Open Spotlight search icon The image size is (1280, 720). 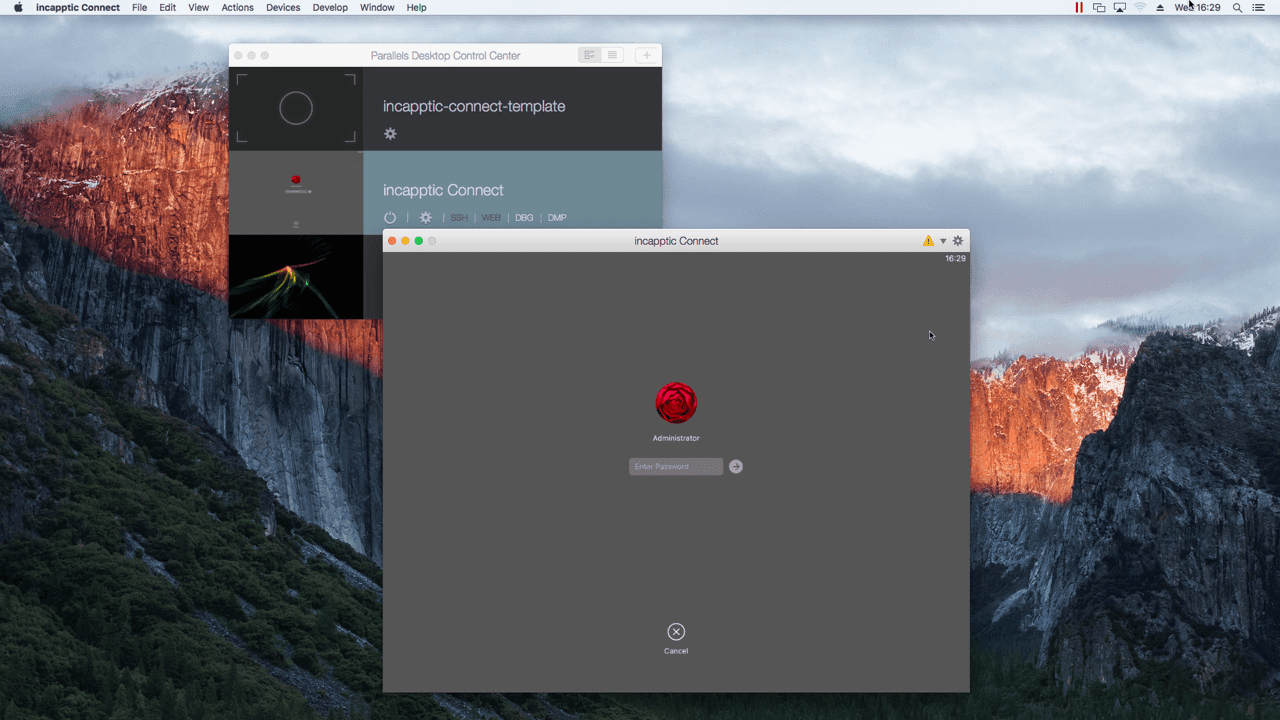coord(1237,7)
